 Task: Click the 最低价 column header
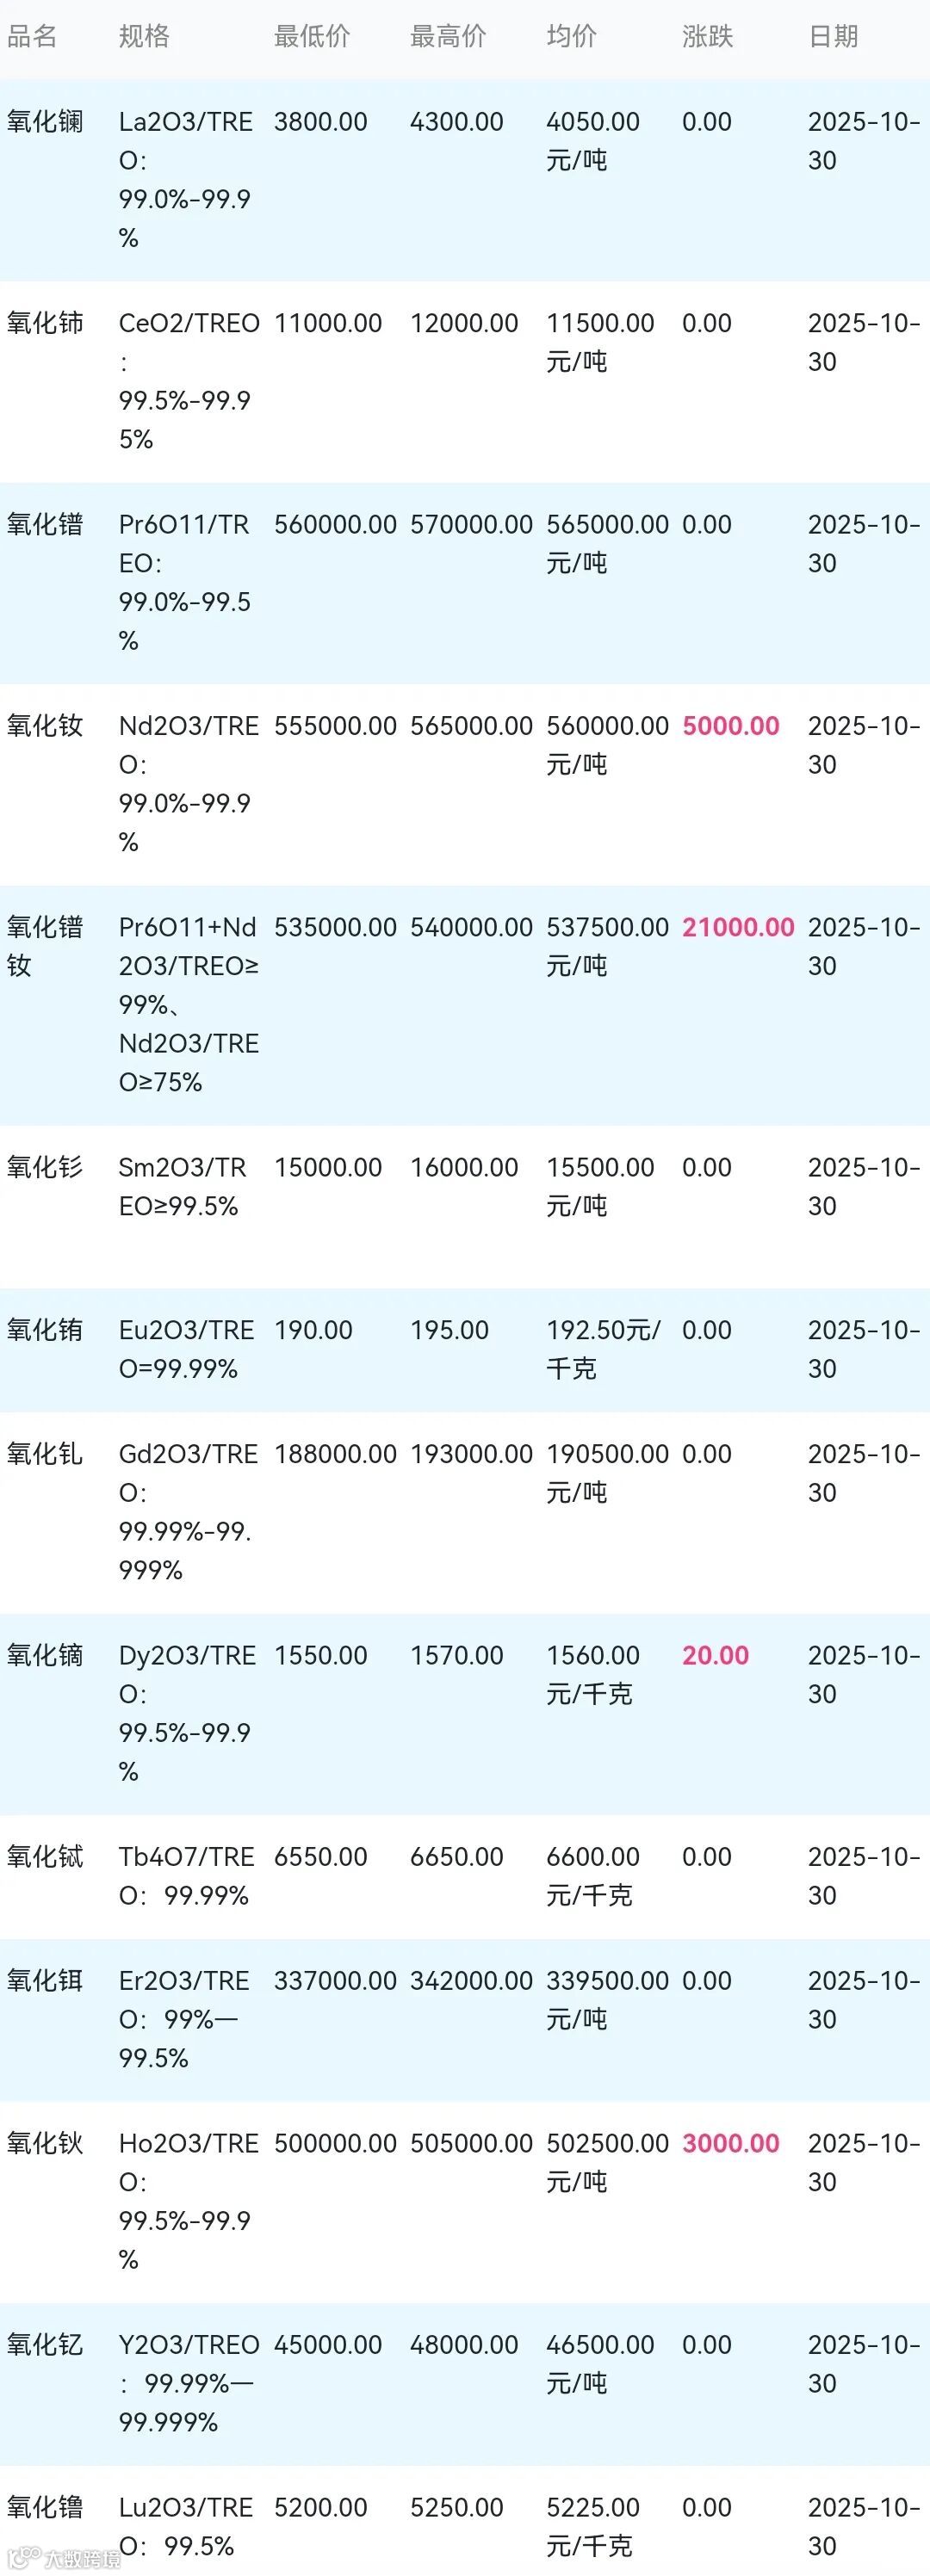point(312,37)
